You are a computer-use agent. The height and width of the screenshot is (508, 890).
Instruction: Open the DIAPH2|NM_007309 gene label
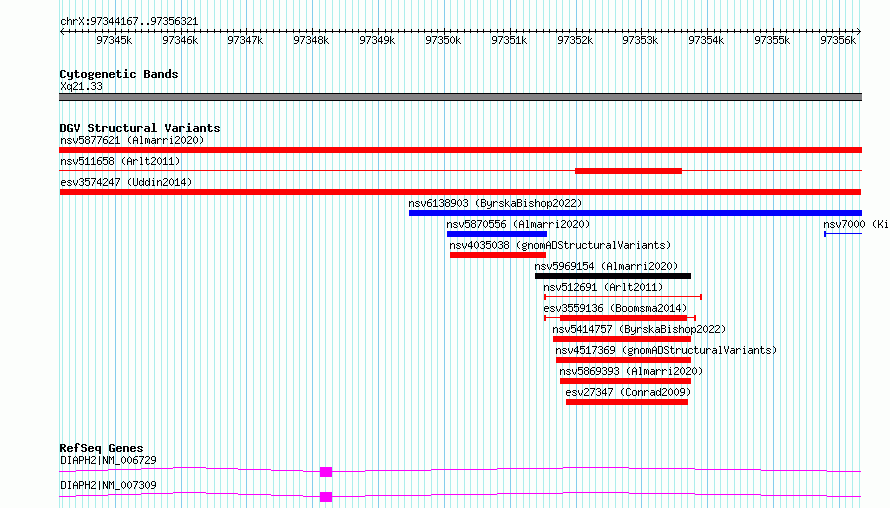pos(108,485)
